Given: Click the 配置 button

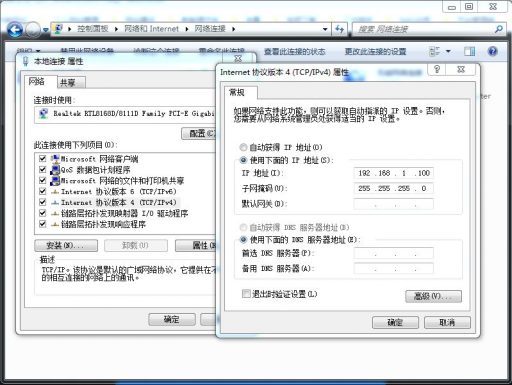Looking at the screenshot, I should point(199,134).
